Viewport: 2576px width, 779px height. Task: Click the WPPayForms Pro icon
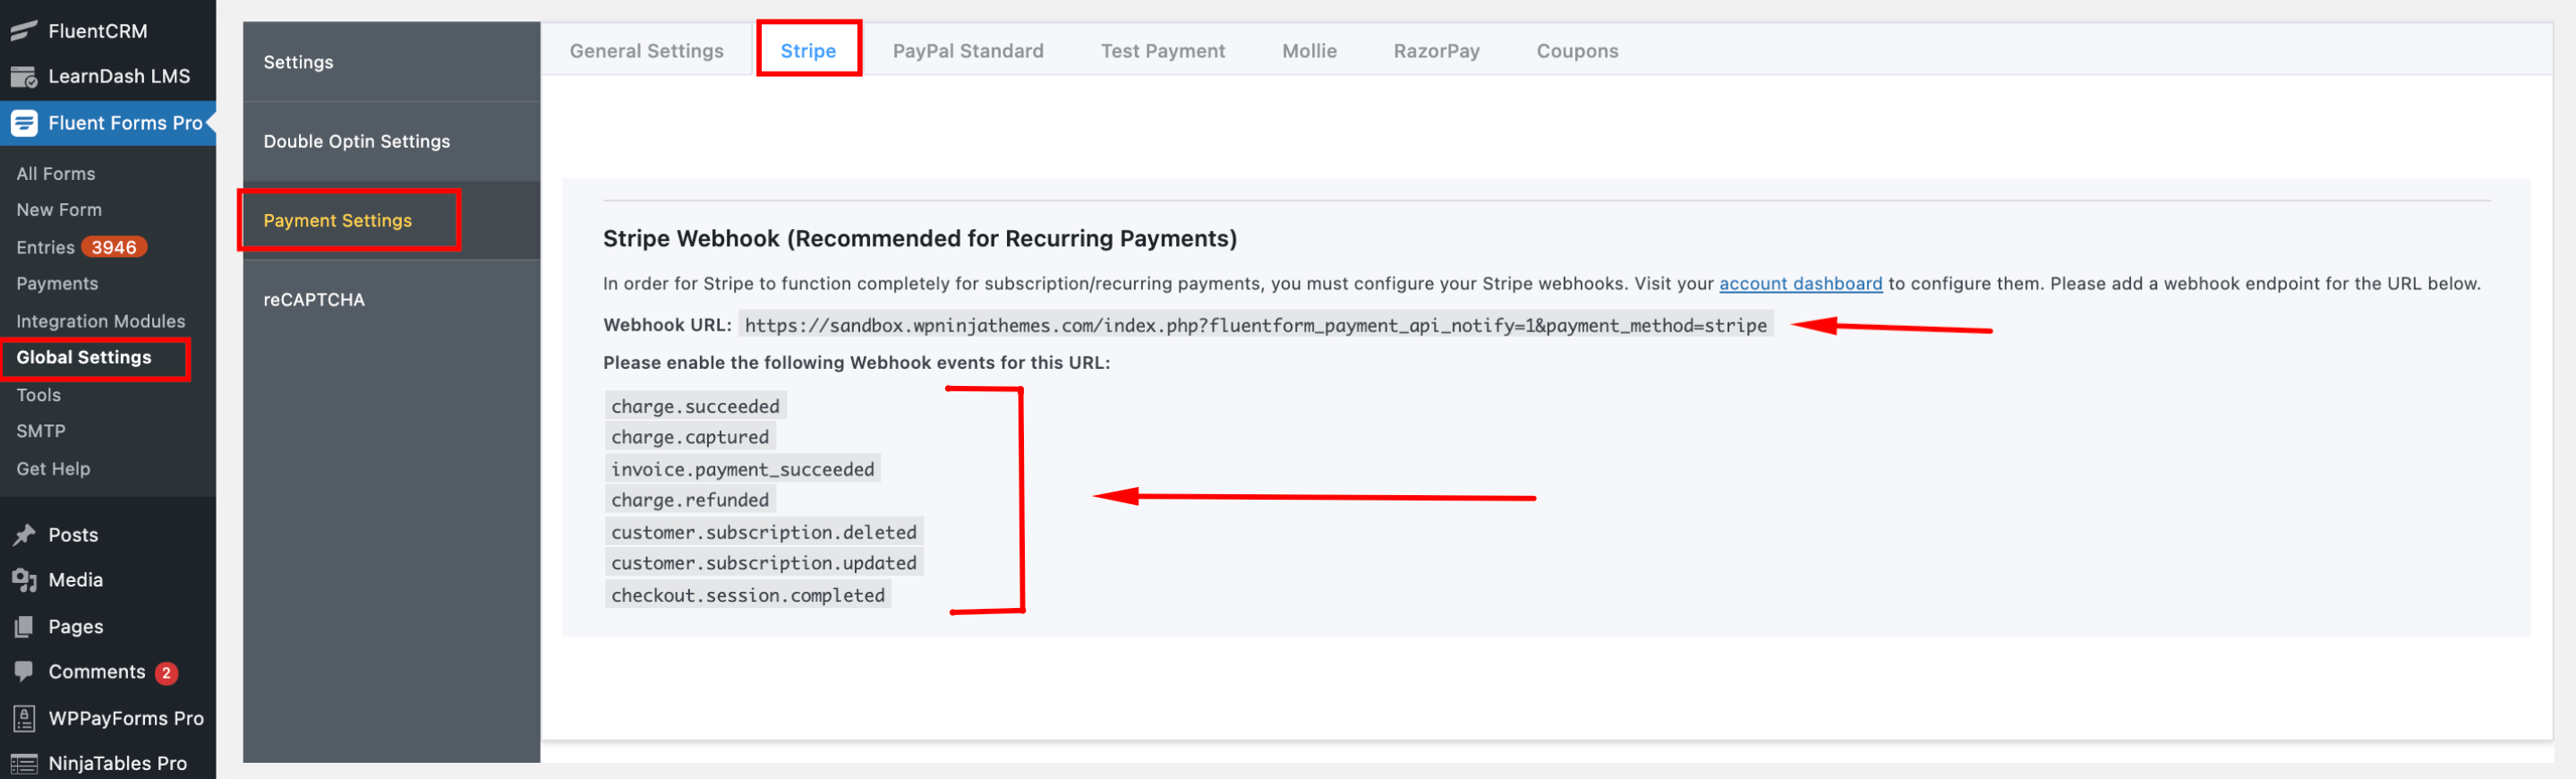coord(24,718)
